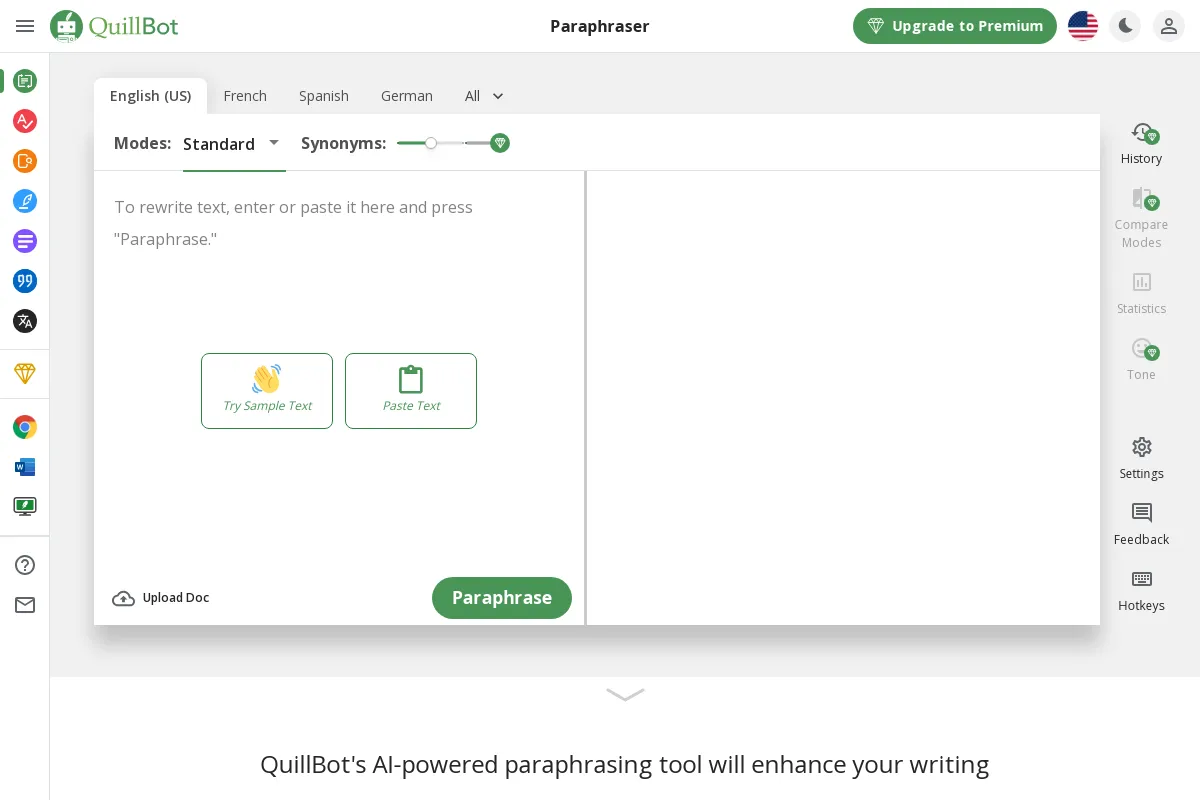Screen dimensions: 1200x800
Task: Open the History panel
Action: pyautogui.click(x=1141, y=143)
